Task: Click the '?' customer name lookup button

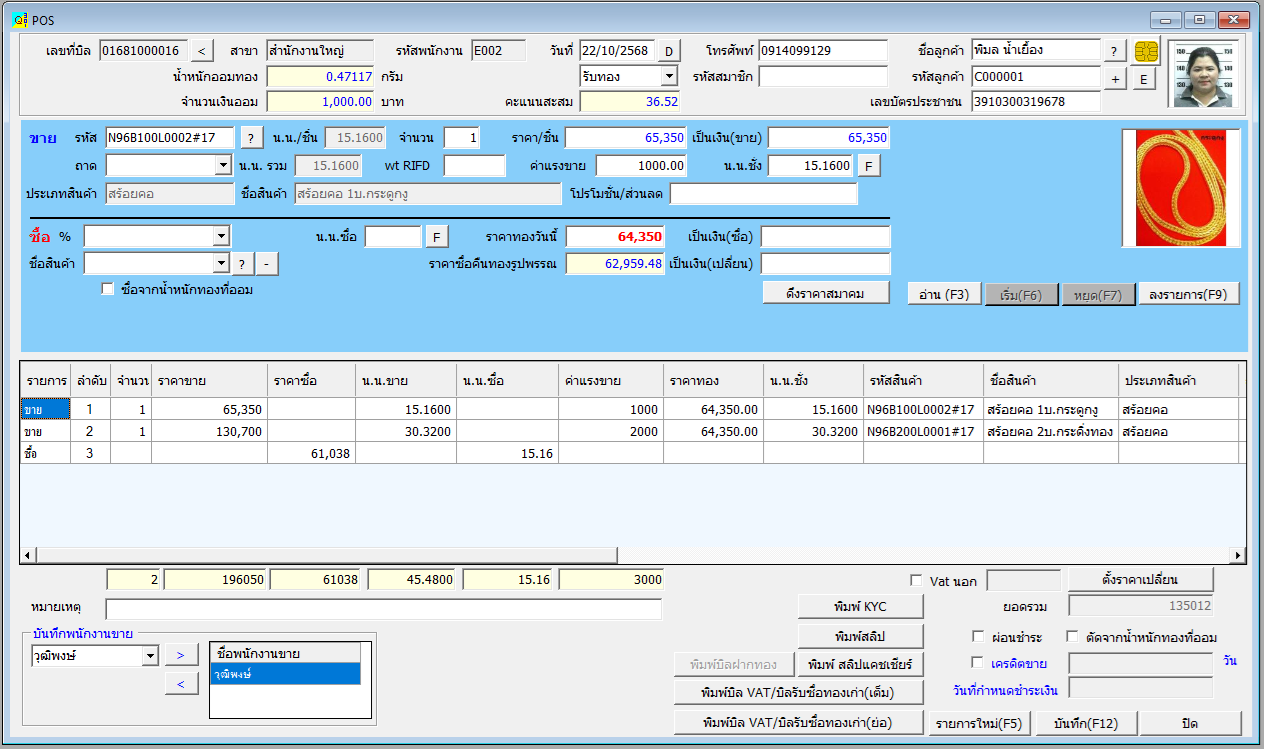Action: [x=1115, y=51]
